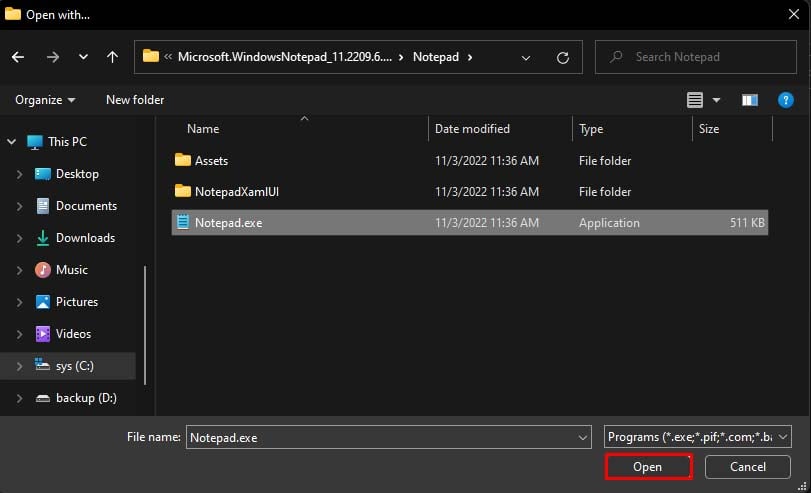Select the sys (C:) drive

[x=74, y=366]
